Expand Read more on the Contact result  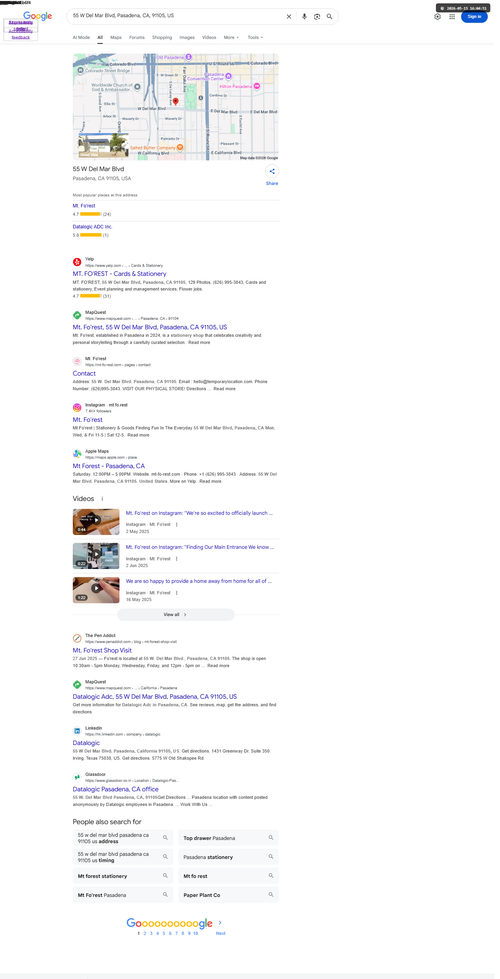[x=225, y=389]
